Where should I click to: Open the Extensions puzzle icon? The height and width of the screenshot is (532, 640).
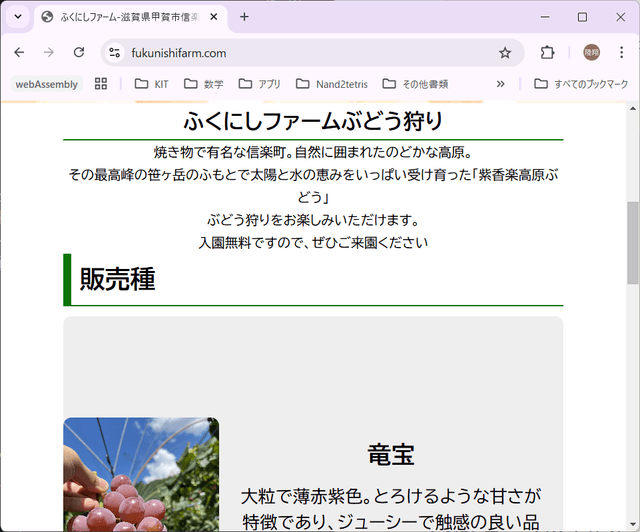(547, 53)
